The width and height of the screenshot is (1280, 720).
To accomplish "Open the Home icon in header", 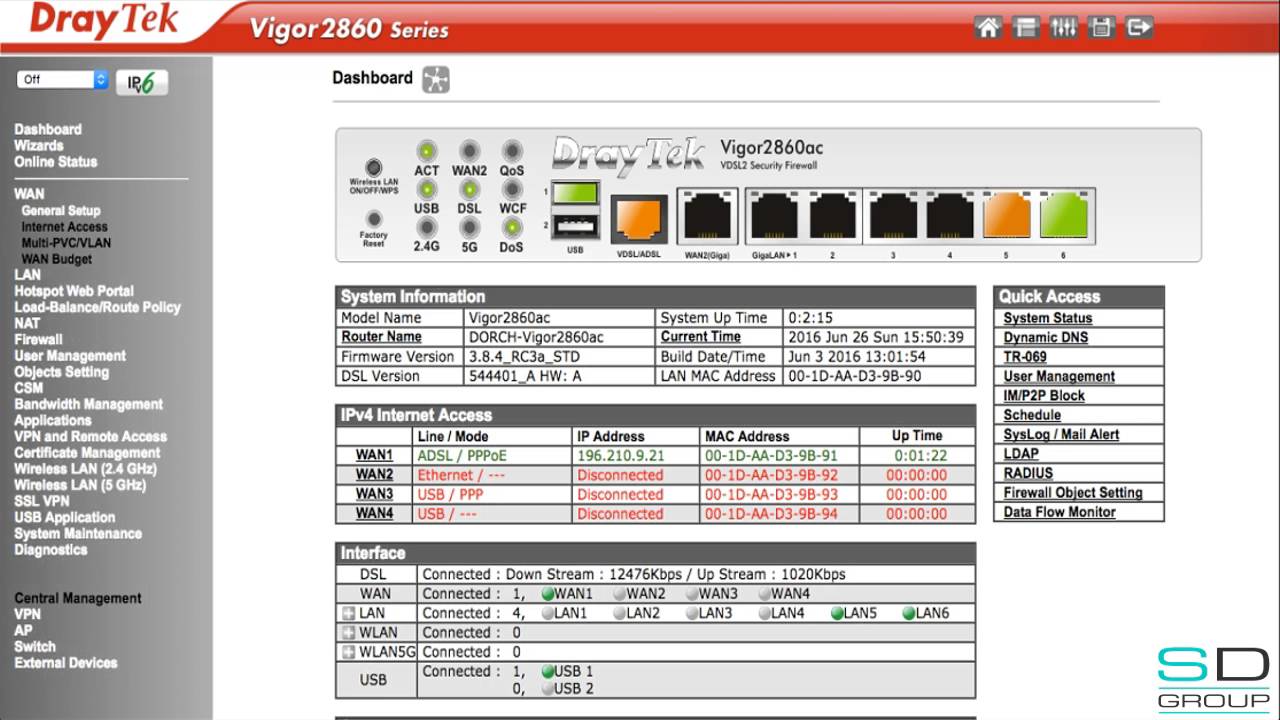I will click(988, 28).
